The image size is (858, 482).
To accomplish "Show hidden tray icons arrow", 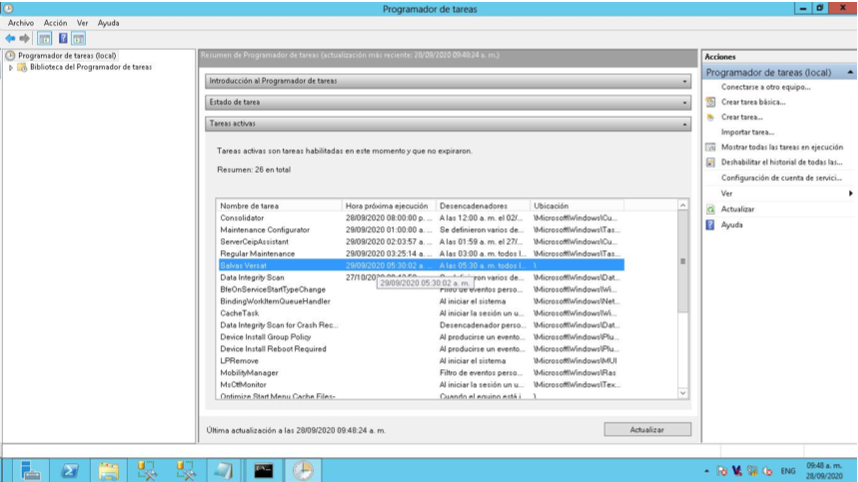I will point(706,471).
